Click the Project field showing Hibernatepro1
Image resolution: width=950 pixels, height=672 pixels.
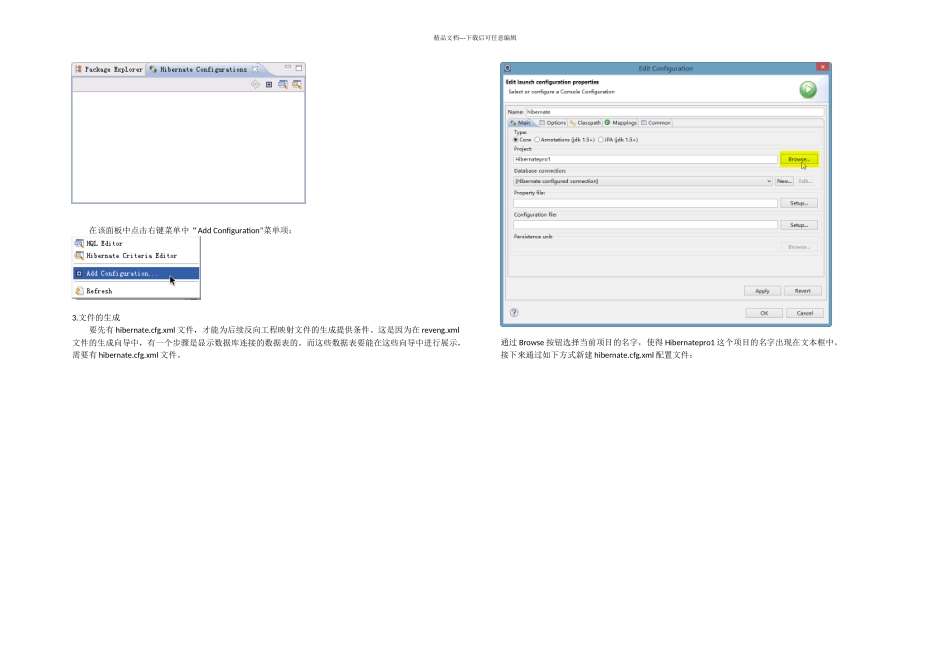[645, 159]
